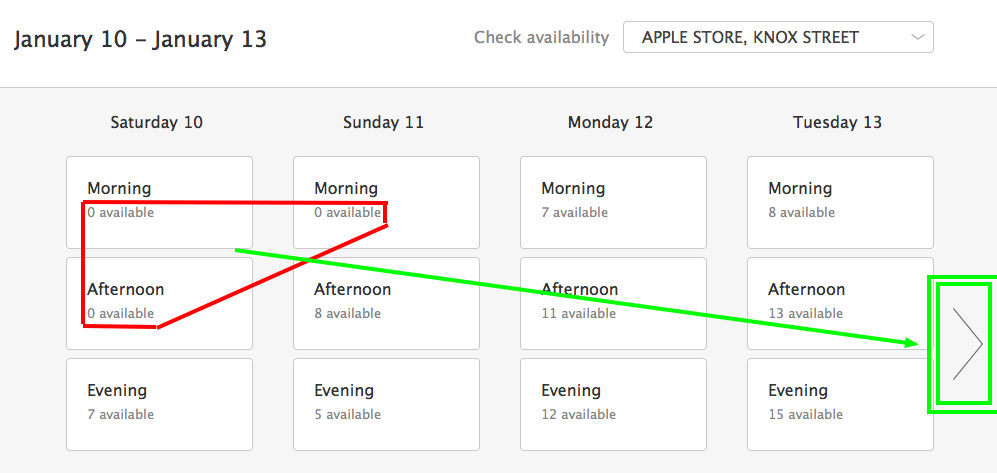Select Sunday 11 Morning slot
997x473 pixels.
point(386,201)
